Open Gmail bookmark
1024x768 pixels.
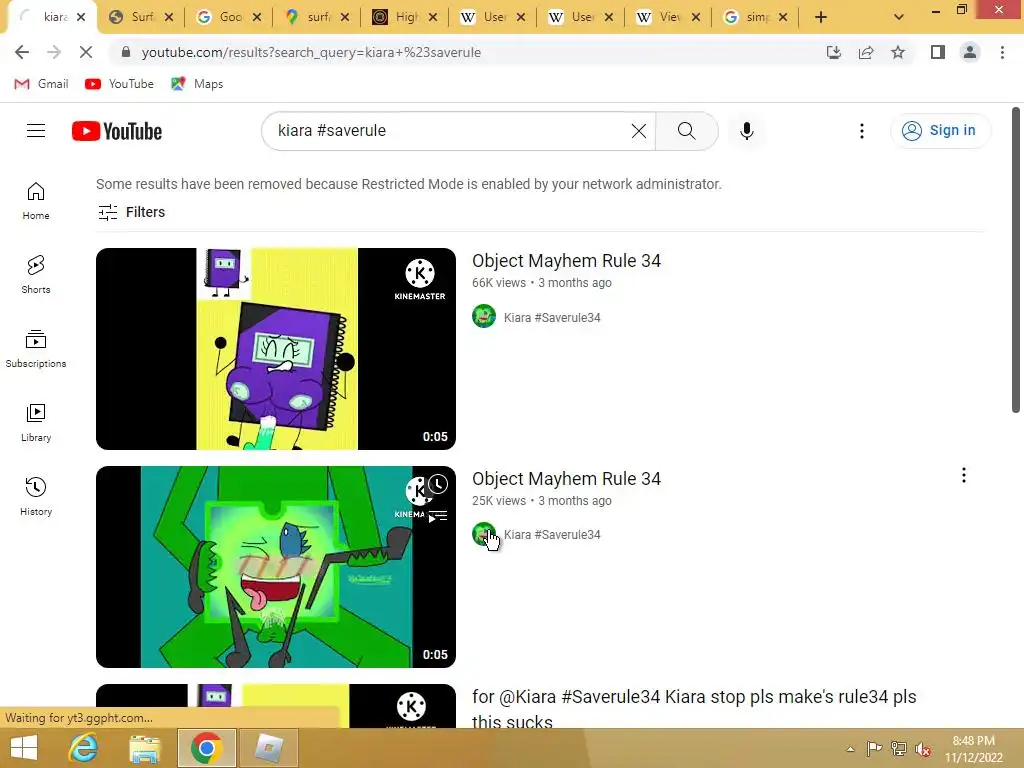click(42, 84)
